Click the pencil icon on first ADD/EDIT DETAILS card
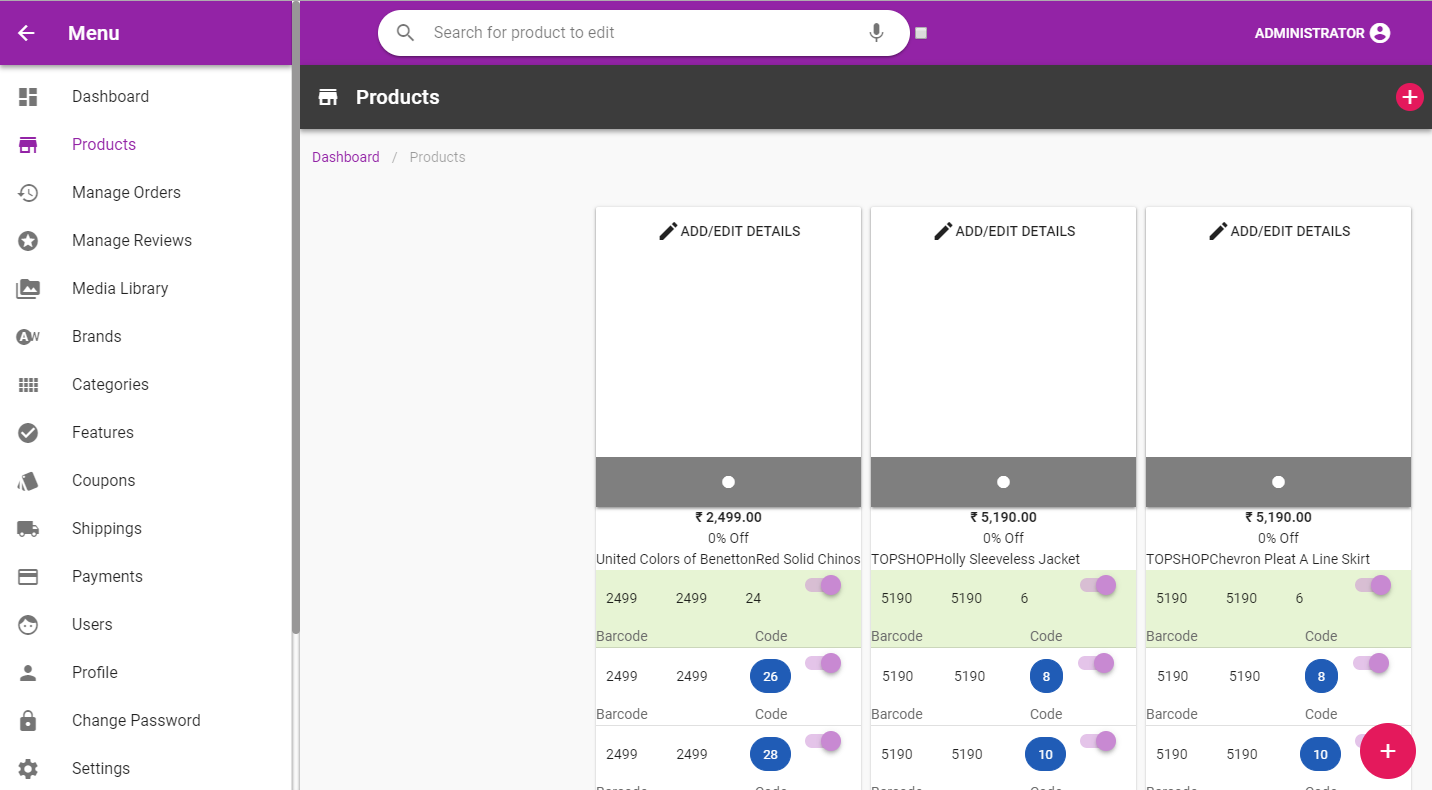This screenshot has height=790, width=1432. (668, 230)
